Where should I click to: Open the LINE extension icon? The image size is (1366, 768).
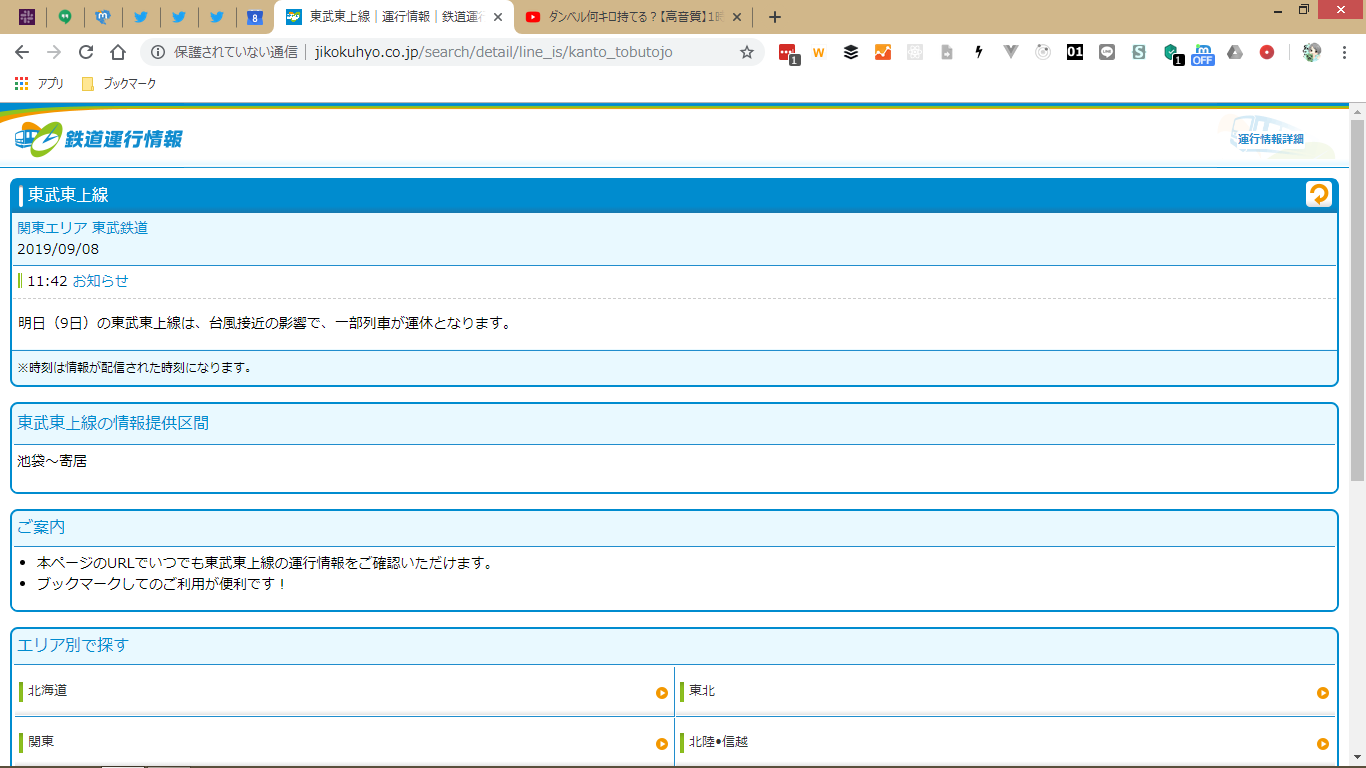tap(1106, 52)
